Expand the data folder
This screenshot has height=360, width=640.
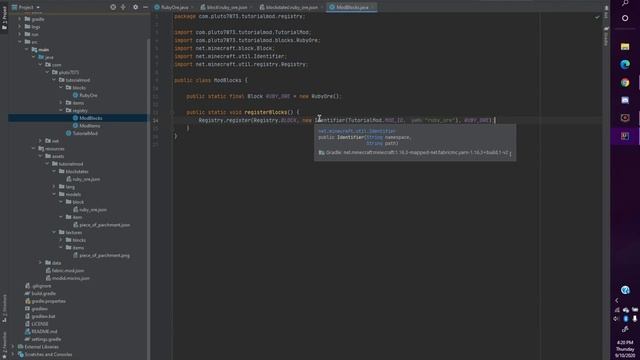tap(40, 263)
